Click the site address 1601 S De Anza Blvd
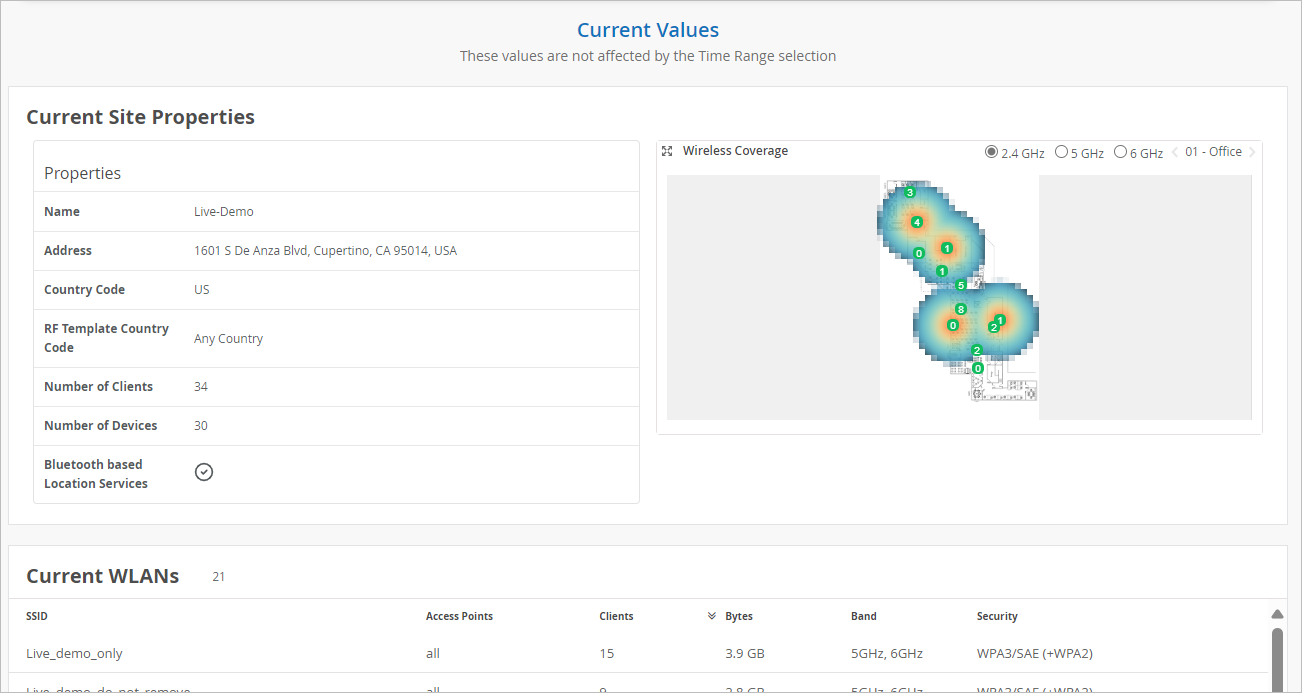This screenshot has height=693, width=1302. [325, 251]
